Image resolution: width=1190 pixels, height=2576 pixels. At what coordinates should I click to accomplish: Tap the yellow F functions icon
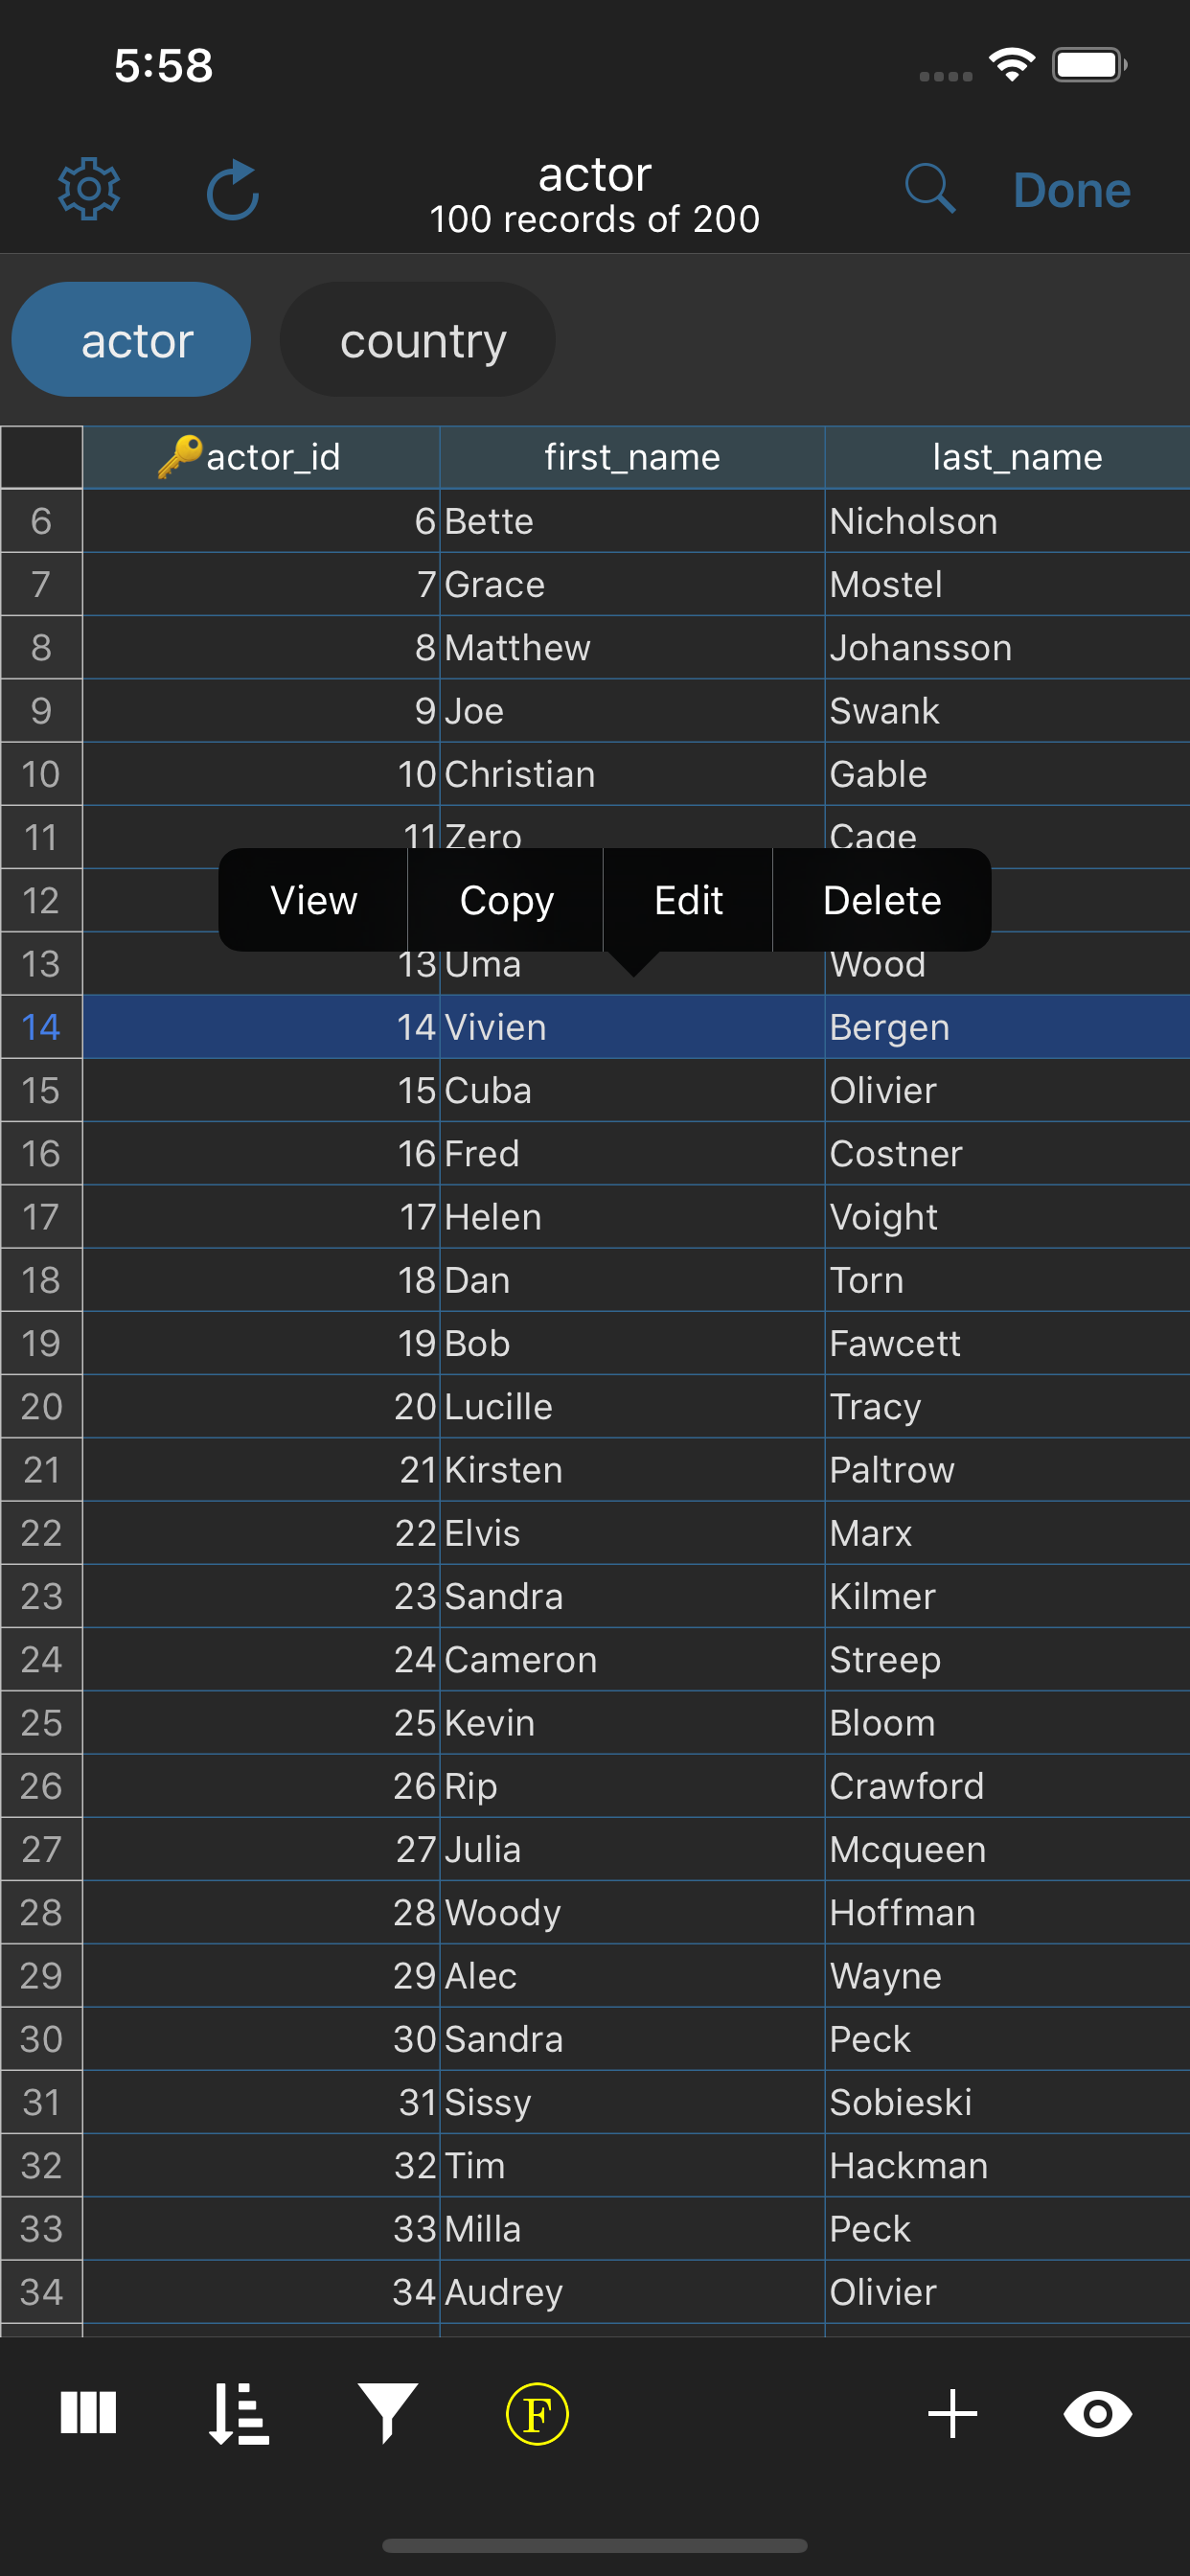pyautogui.click(x=537, y=2413)
